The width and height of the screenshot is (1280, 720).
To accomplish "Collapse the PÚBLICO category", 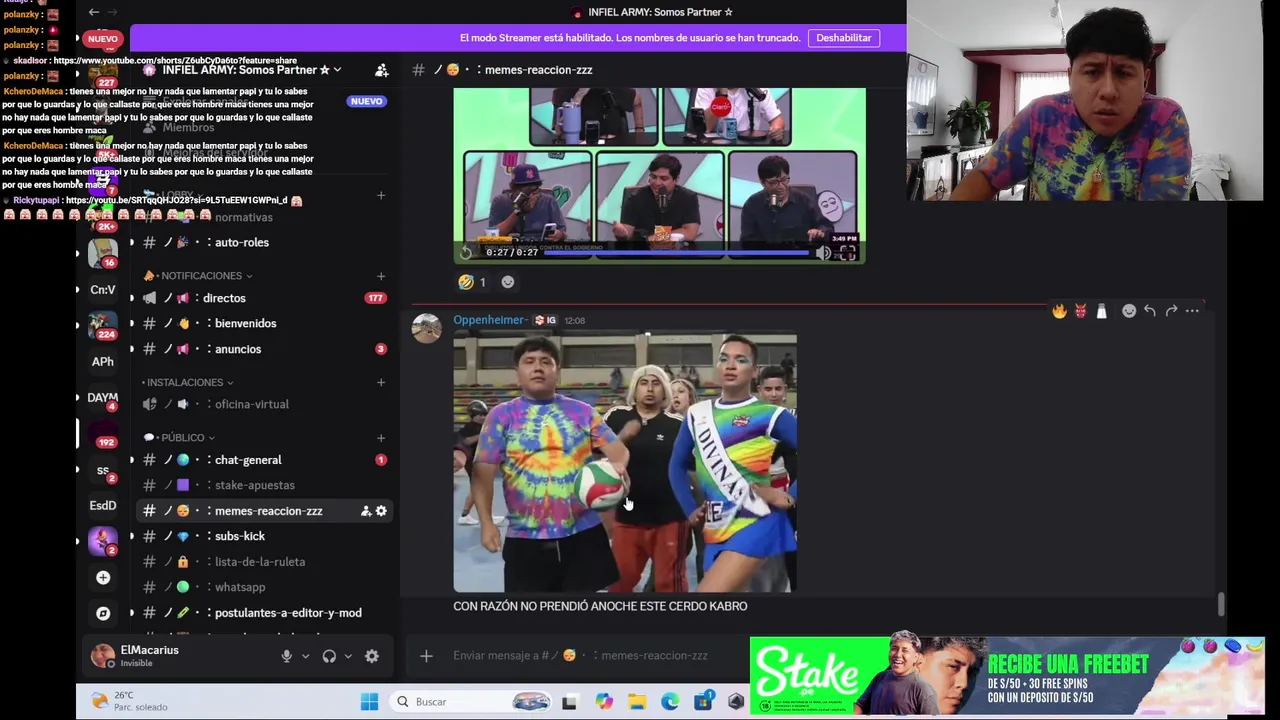I will click(x=180, y=437).
